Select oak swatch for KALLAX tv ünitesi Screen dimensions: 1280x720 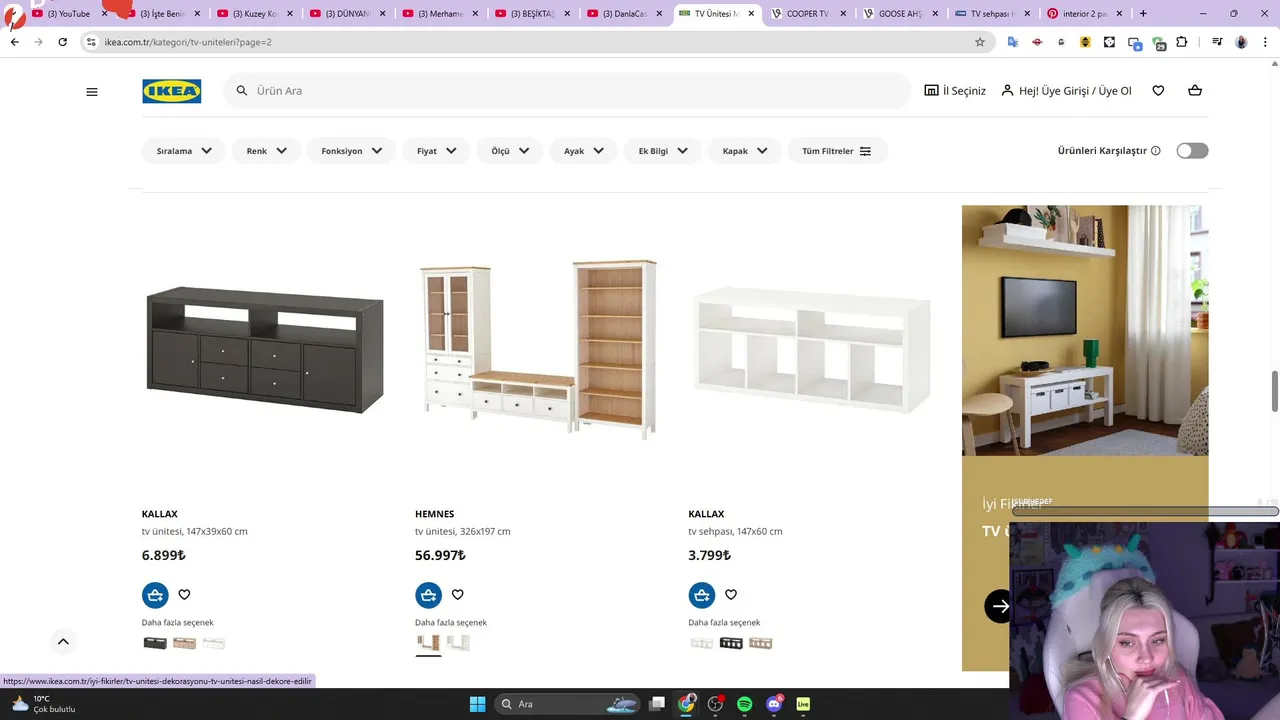point(185,643)
